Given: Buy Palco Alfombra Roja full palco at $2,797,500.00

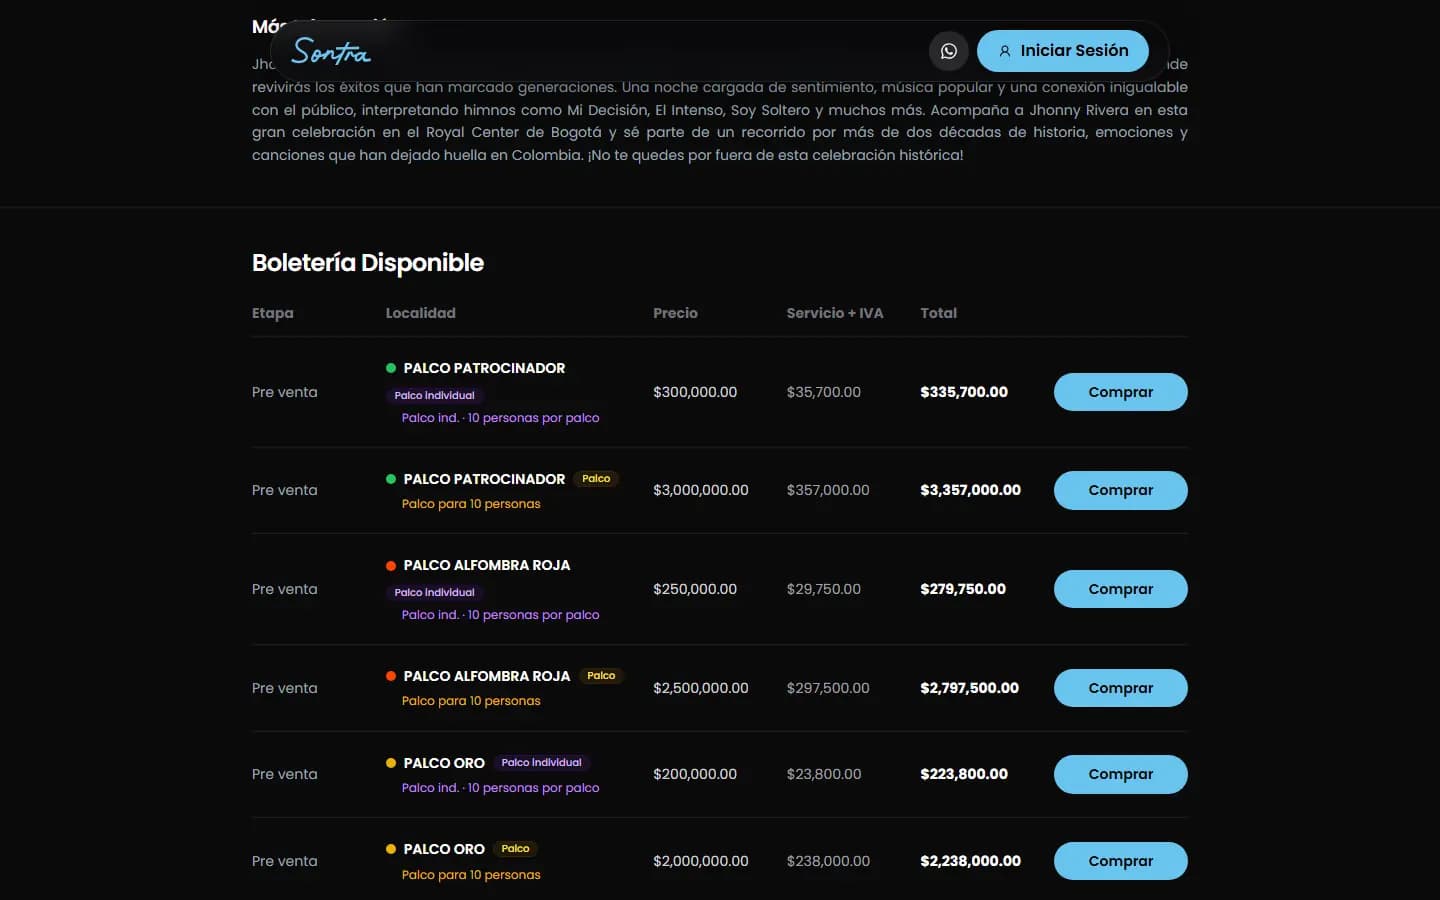Looking at the screenshot, I should (x=1120, y=688).
